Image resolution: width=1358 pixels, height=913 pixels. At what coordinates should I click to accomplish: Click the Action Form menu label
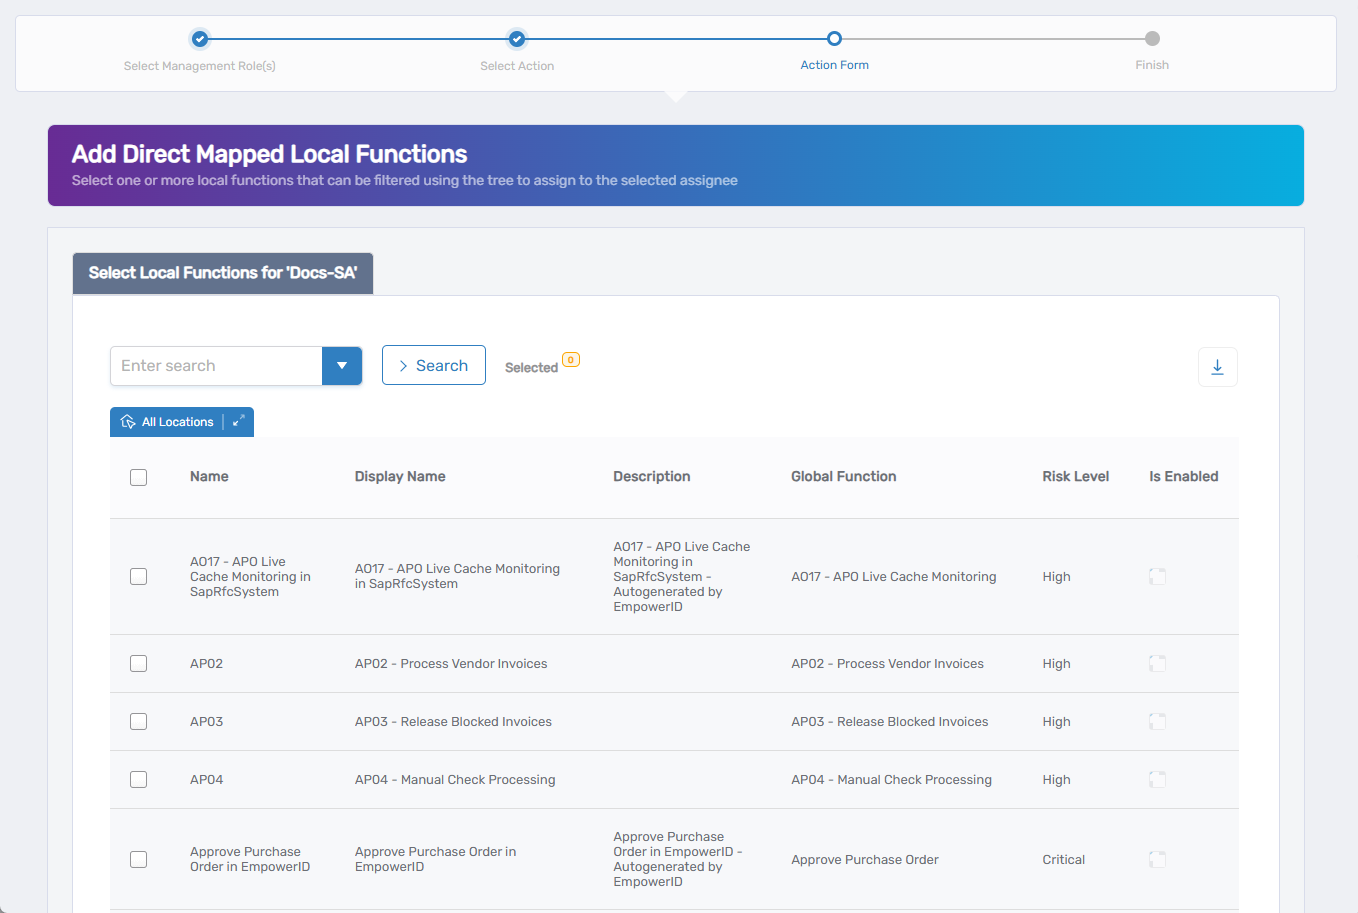tap(835, 64)
